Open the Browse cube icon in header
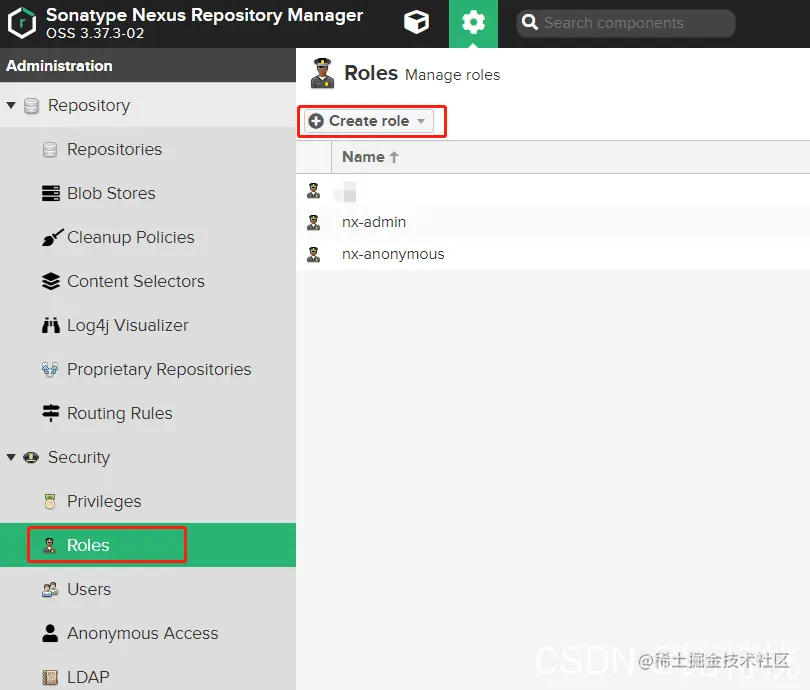810x690 pixels. point(416,23)
